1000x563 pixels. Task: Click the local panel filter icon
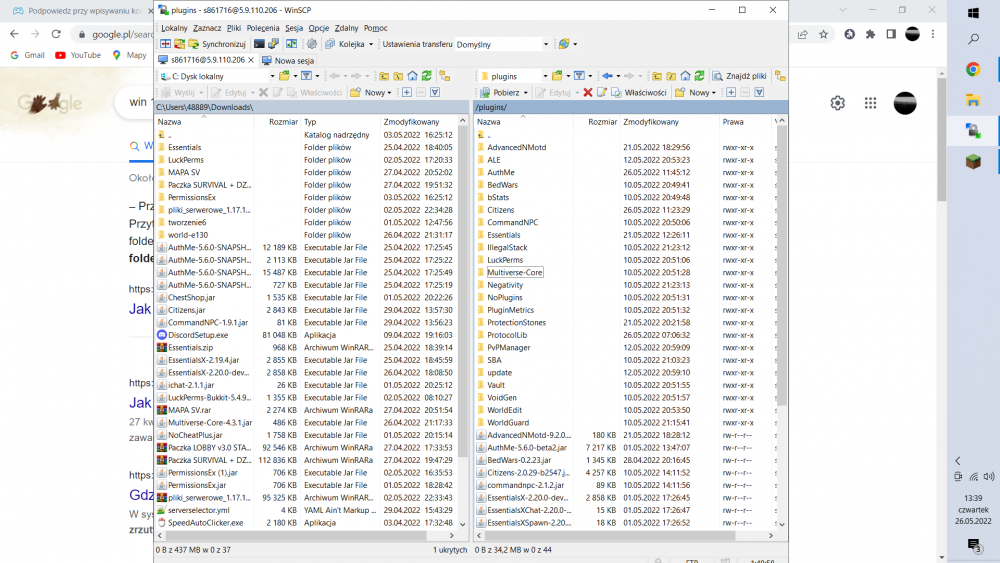pyautogui.click(x=307, y=76)
